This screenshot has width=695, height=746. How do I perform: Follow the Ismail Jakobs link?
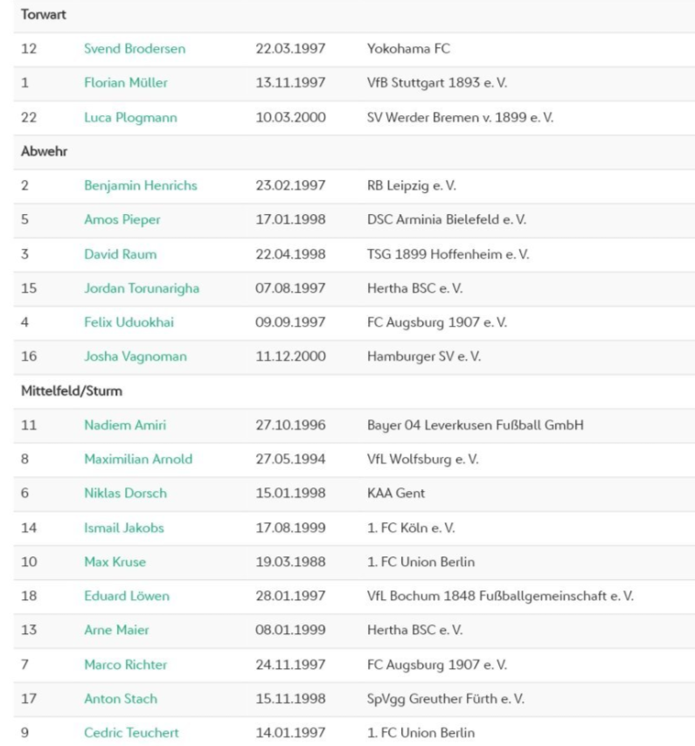(x=124, y=528)
